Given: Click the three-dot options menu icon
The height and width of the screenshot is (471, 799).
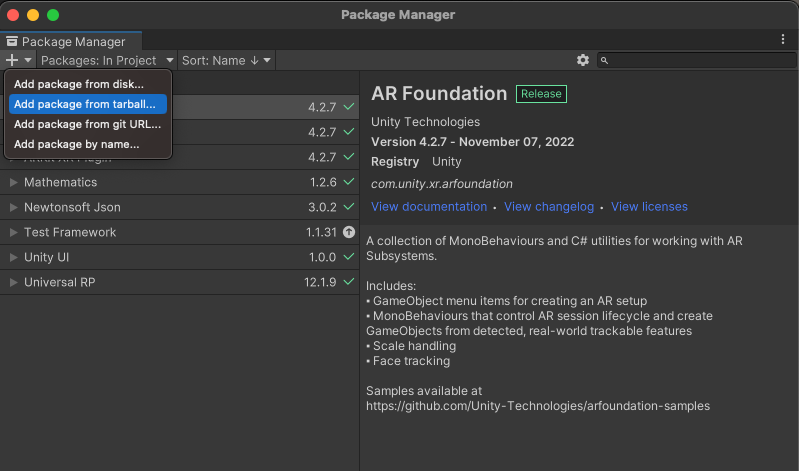Looking at the screenshot, I should pos(783,40).
